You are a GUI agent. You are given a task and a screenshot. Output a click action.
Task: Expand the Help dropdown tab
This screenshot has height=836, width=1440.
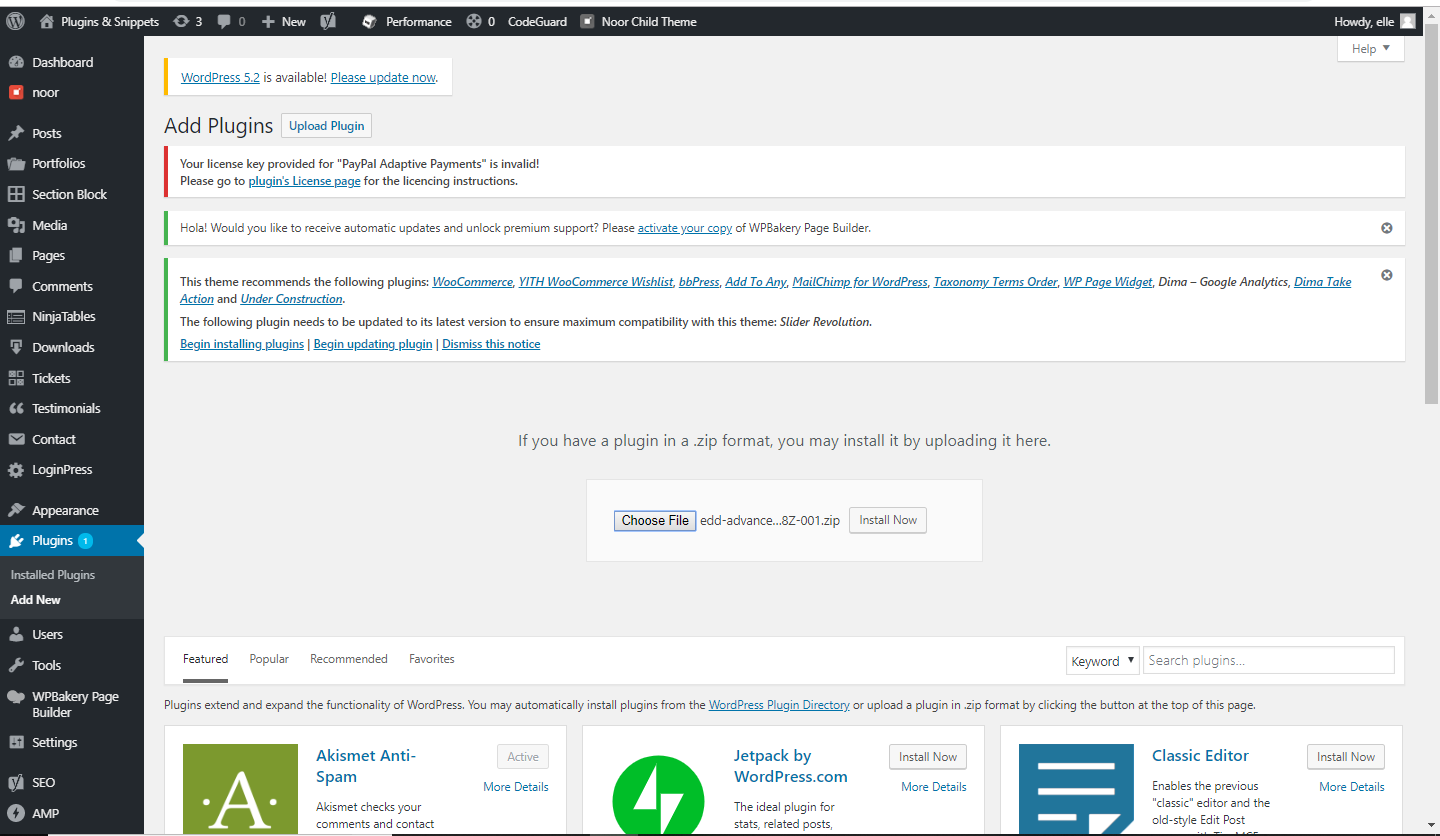point(1370,48)
